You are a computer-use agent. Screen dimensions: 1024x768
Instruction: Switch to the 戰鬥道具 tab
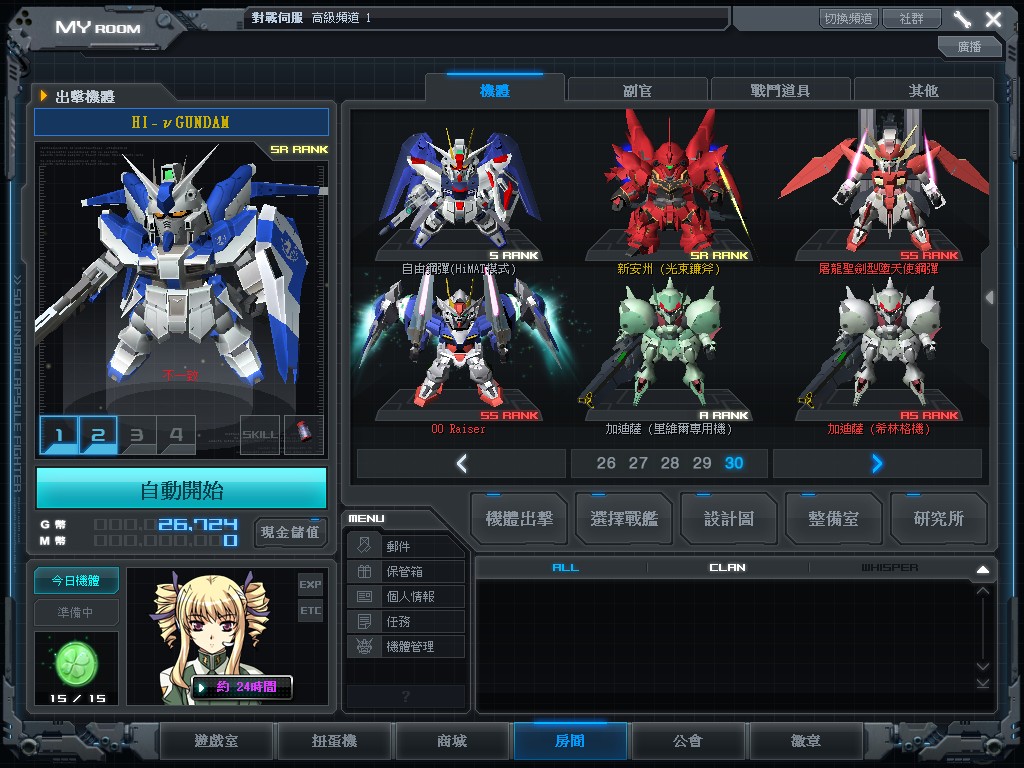(780, 90)
